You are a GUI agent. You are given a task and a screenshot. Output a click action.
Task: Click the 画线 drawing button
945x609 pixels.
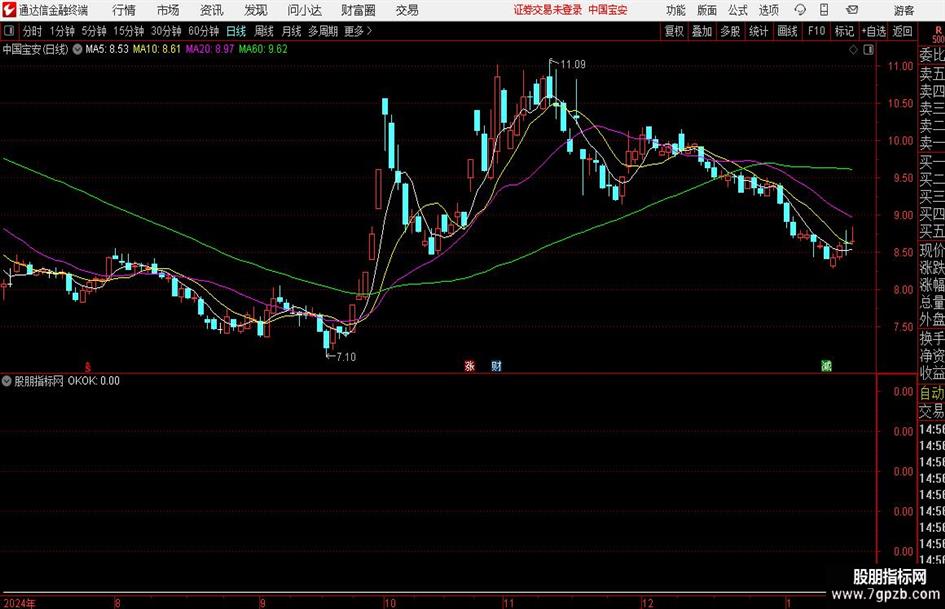coord(787,31)
